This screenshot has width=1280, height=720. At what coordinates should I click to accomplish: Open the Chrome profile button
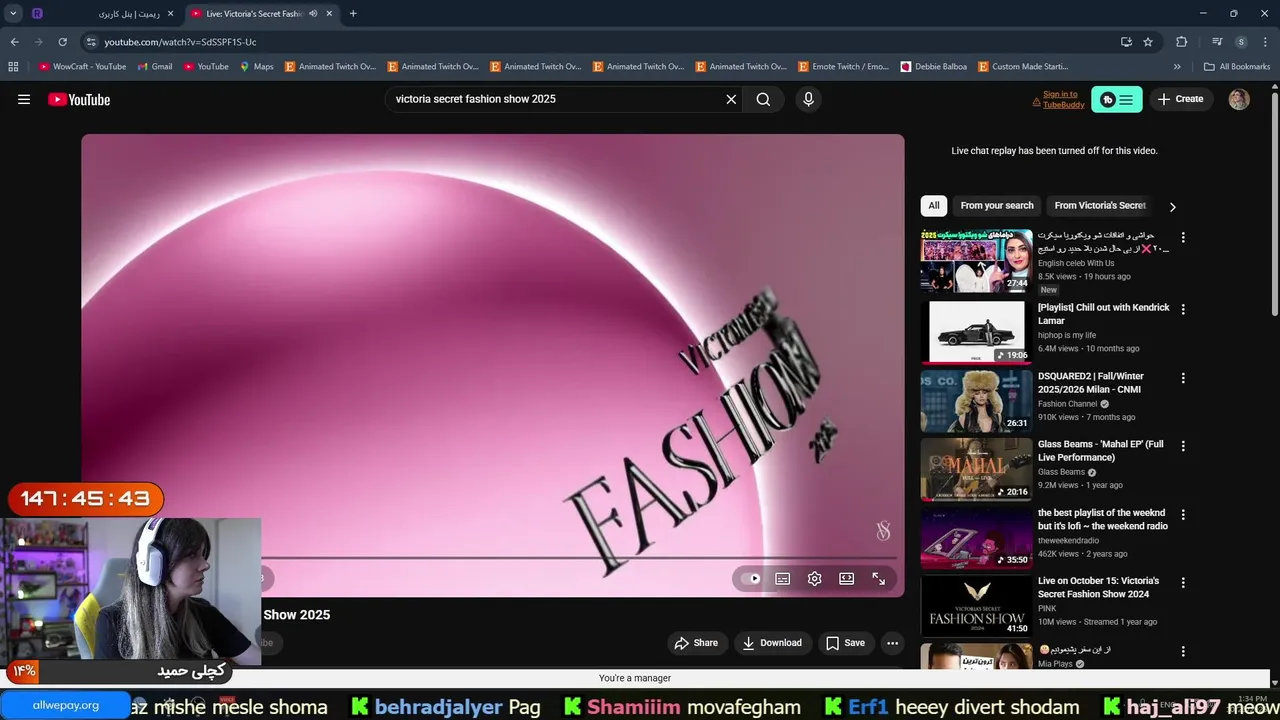[x=1241, y=42]
